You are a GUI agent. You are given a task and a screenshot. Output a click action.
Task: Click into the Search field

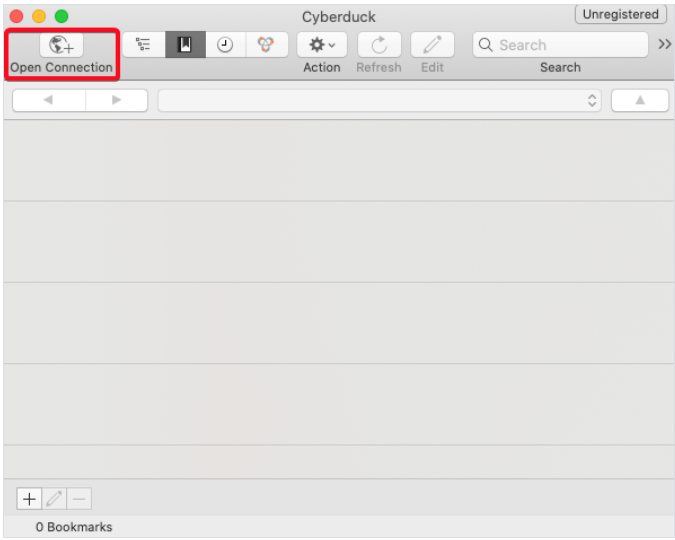point(560,45)
